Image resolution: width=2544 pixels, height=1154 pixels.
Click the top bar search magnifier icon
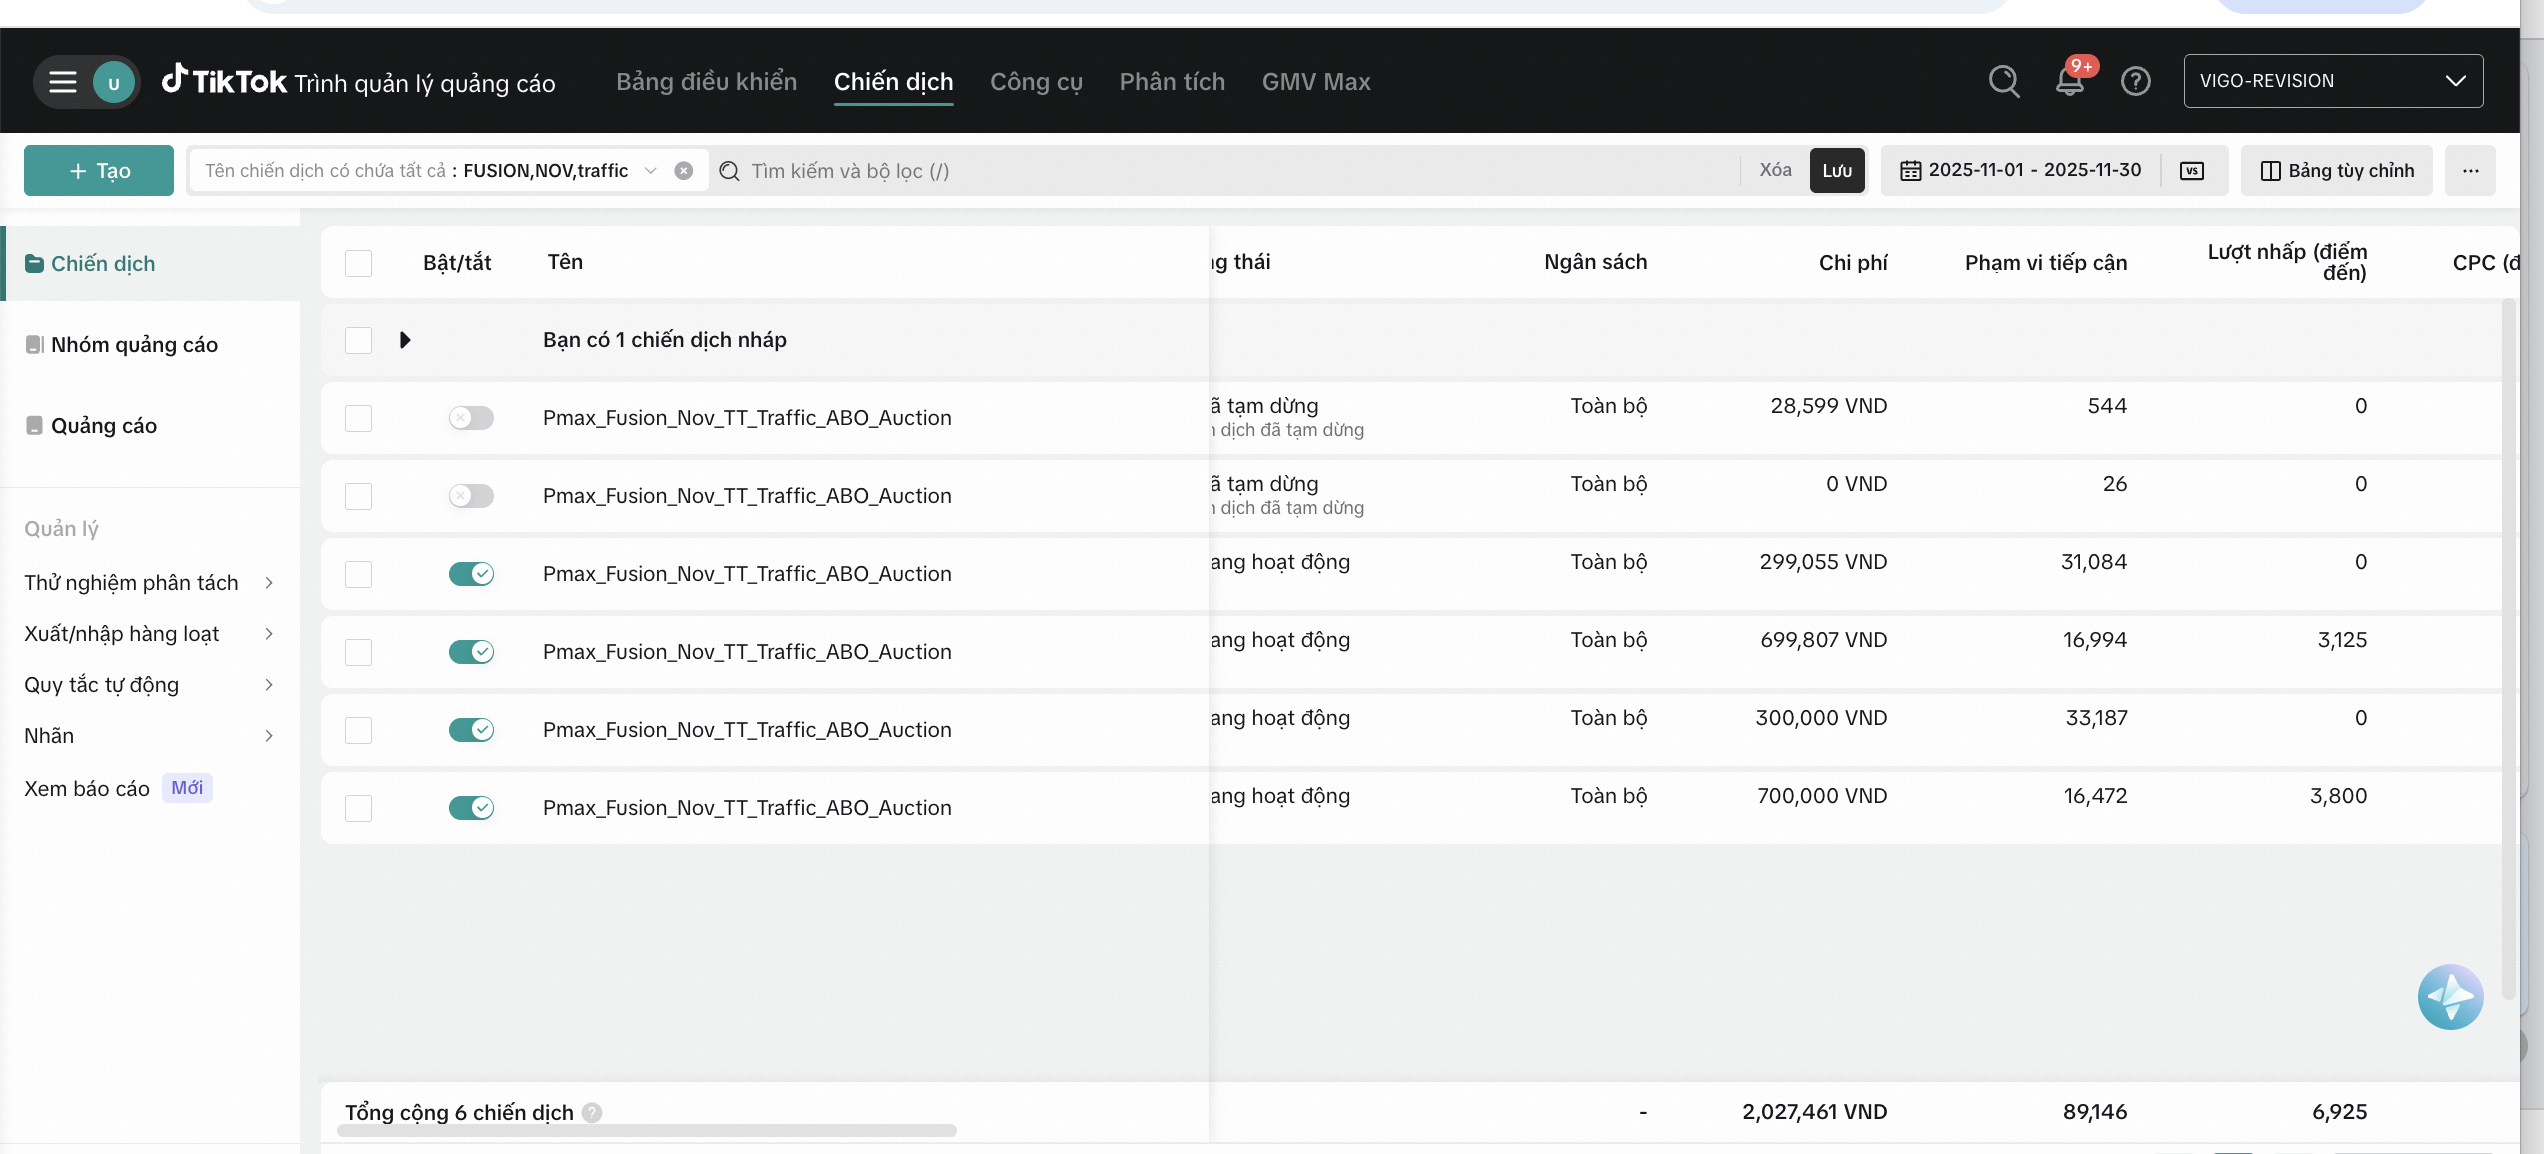(x=2003, y=81)
